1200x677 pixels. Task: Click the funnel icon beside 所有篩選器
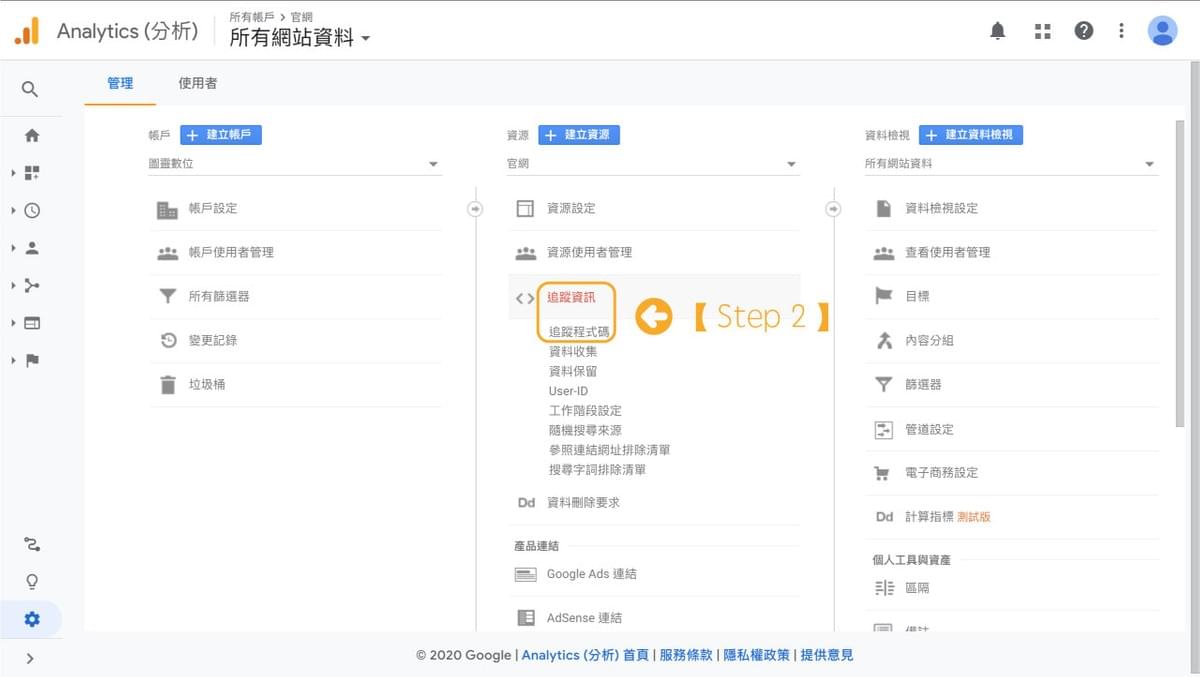point(168,296)
